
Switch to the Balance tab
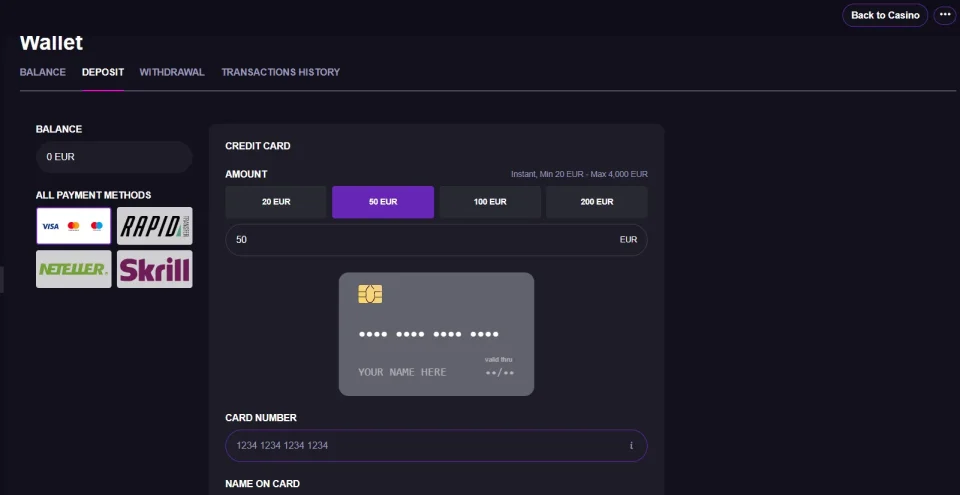(43, 72)
